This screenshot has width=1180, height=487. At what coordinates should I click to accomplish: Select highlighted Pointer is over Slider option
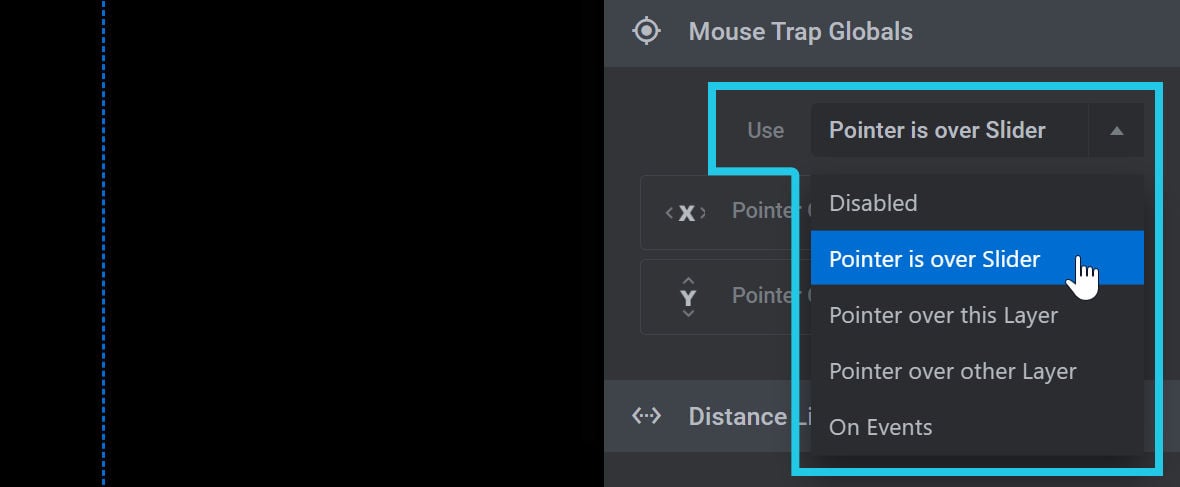tap(977, 258)
